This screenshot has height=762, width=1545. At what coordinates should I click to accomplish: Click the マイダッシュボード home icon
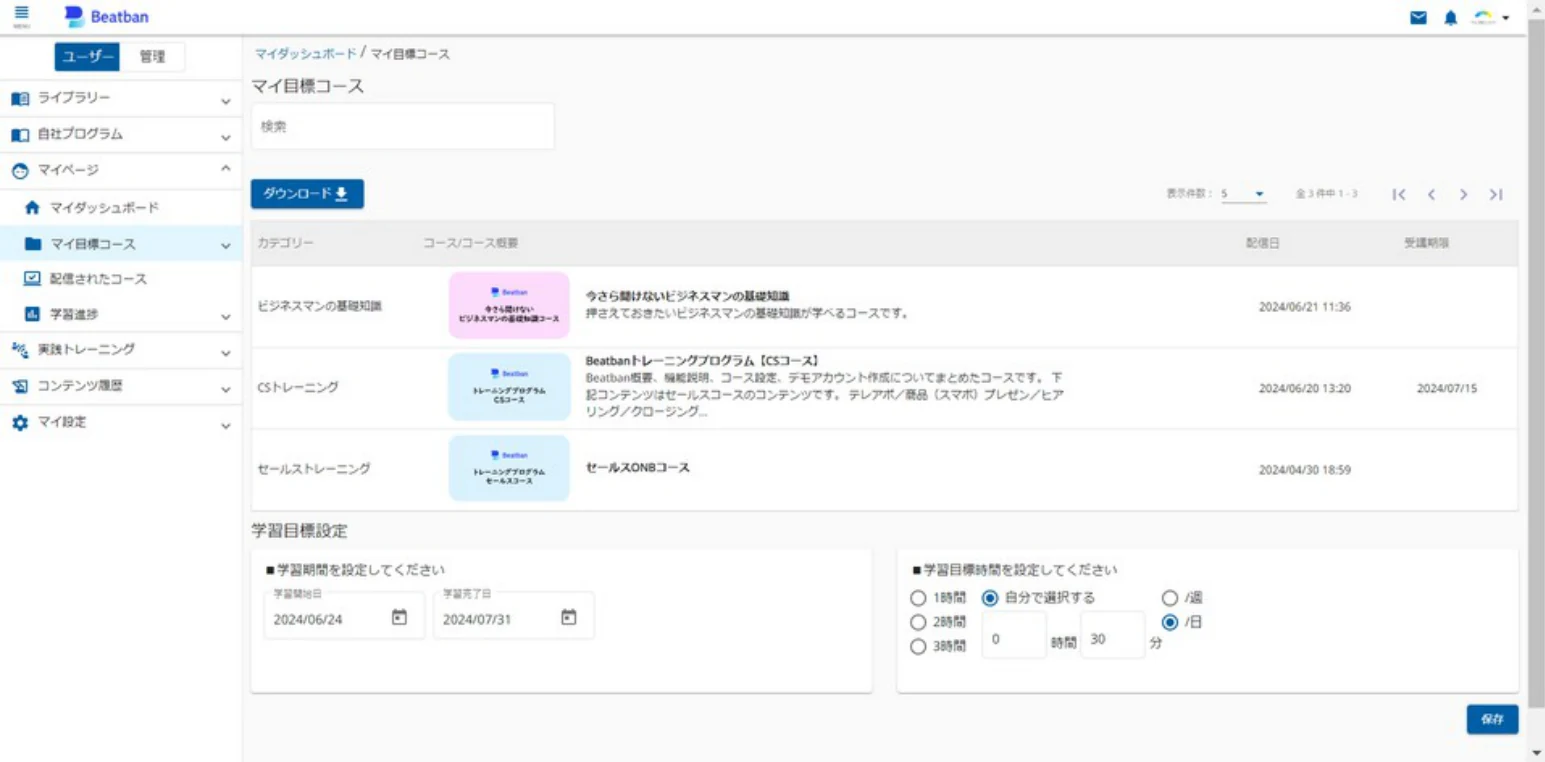tap(33, 207)
